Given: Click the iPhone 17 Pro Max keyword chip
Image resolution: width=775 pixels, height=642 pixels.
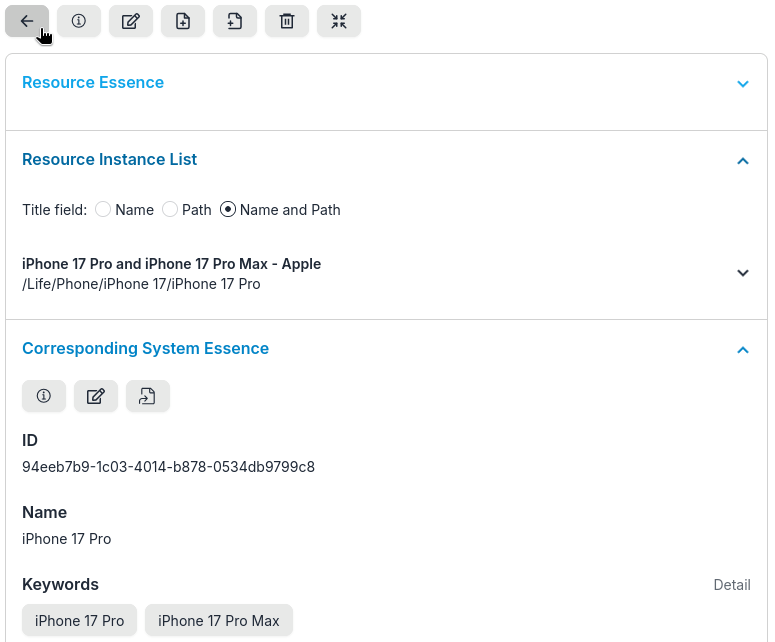Looking at the screenshot, I should tap(219, 621).
